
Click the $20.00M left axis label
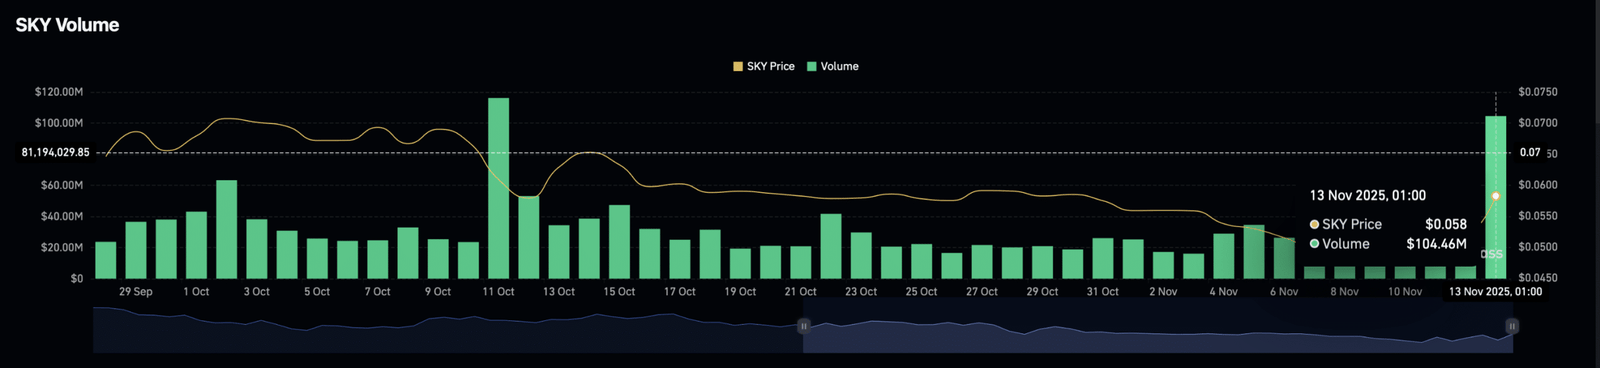(x=62, y=247)
